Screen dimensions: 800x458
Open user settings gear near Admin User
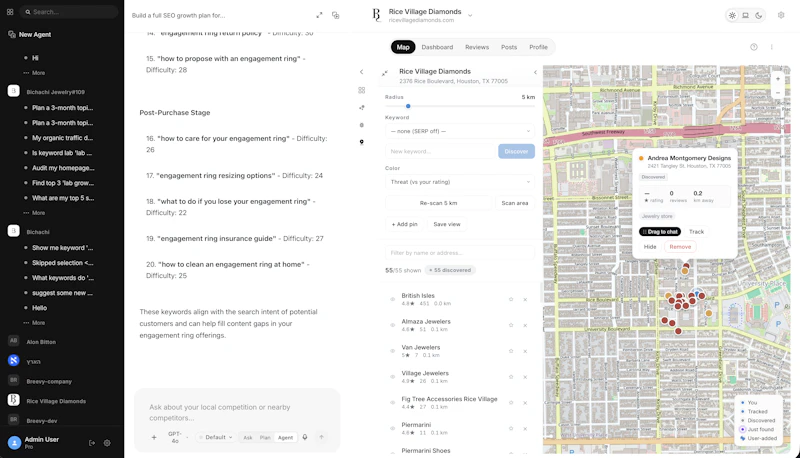coord(107,443)
